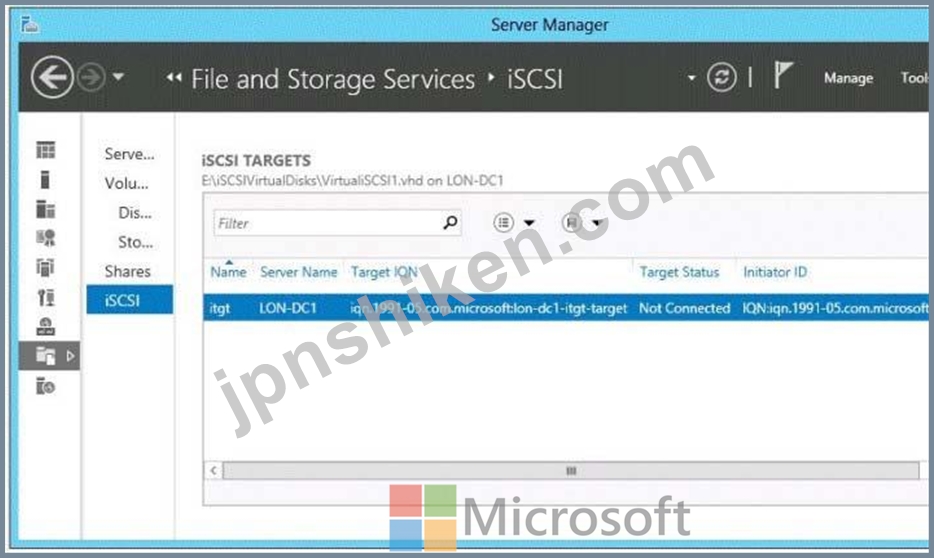Image resolution: width=934 pixels, height=558 pixels.
Task: Open the notifications flag icon
Action: (783, 76)
